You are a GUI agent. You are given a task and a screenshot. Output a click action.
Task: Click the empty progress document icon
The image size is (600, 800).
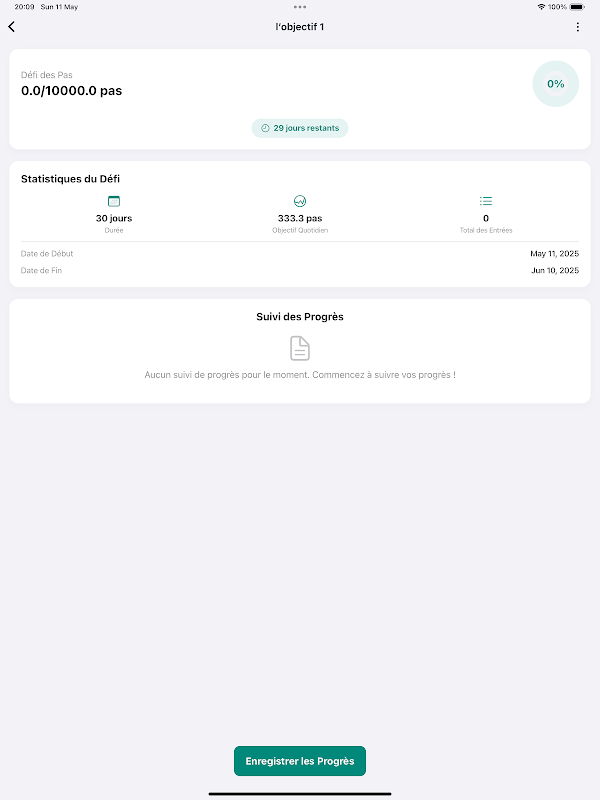coord(300,348)
